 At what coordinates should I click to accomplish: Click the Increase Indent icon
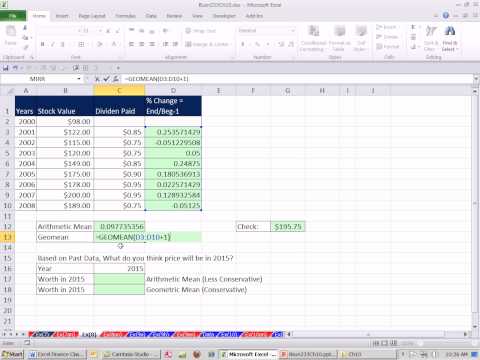point(176,44)
